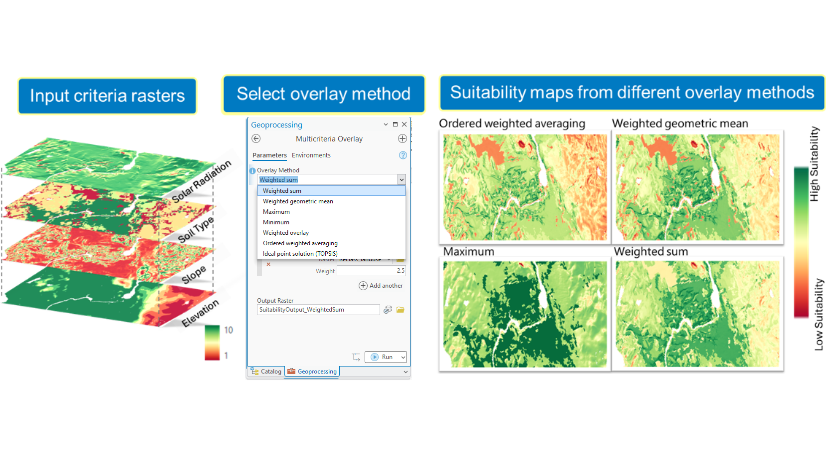Open the Run button dropdown arrow
Viewport: 826px width, 465px height.
[x=403, y=357]
